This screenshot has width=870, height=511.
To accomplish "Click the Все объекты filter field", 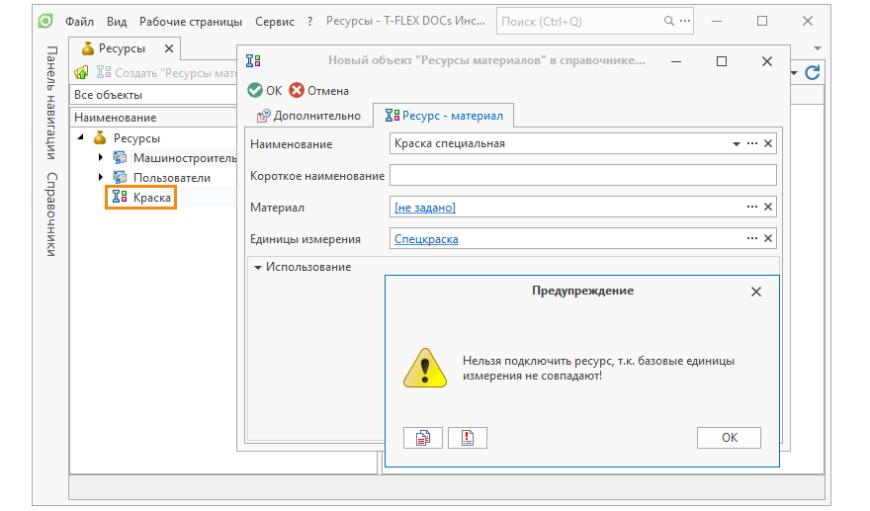I will pyautogui.click(x=154, y=95).
